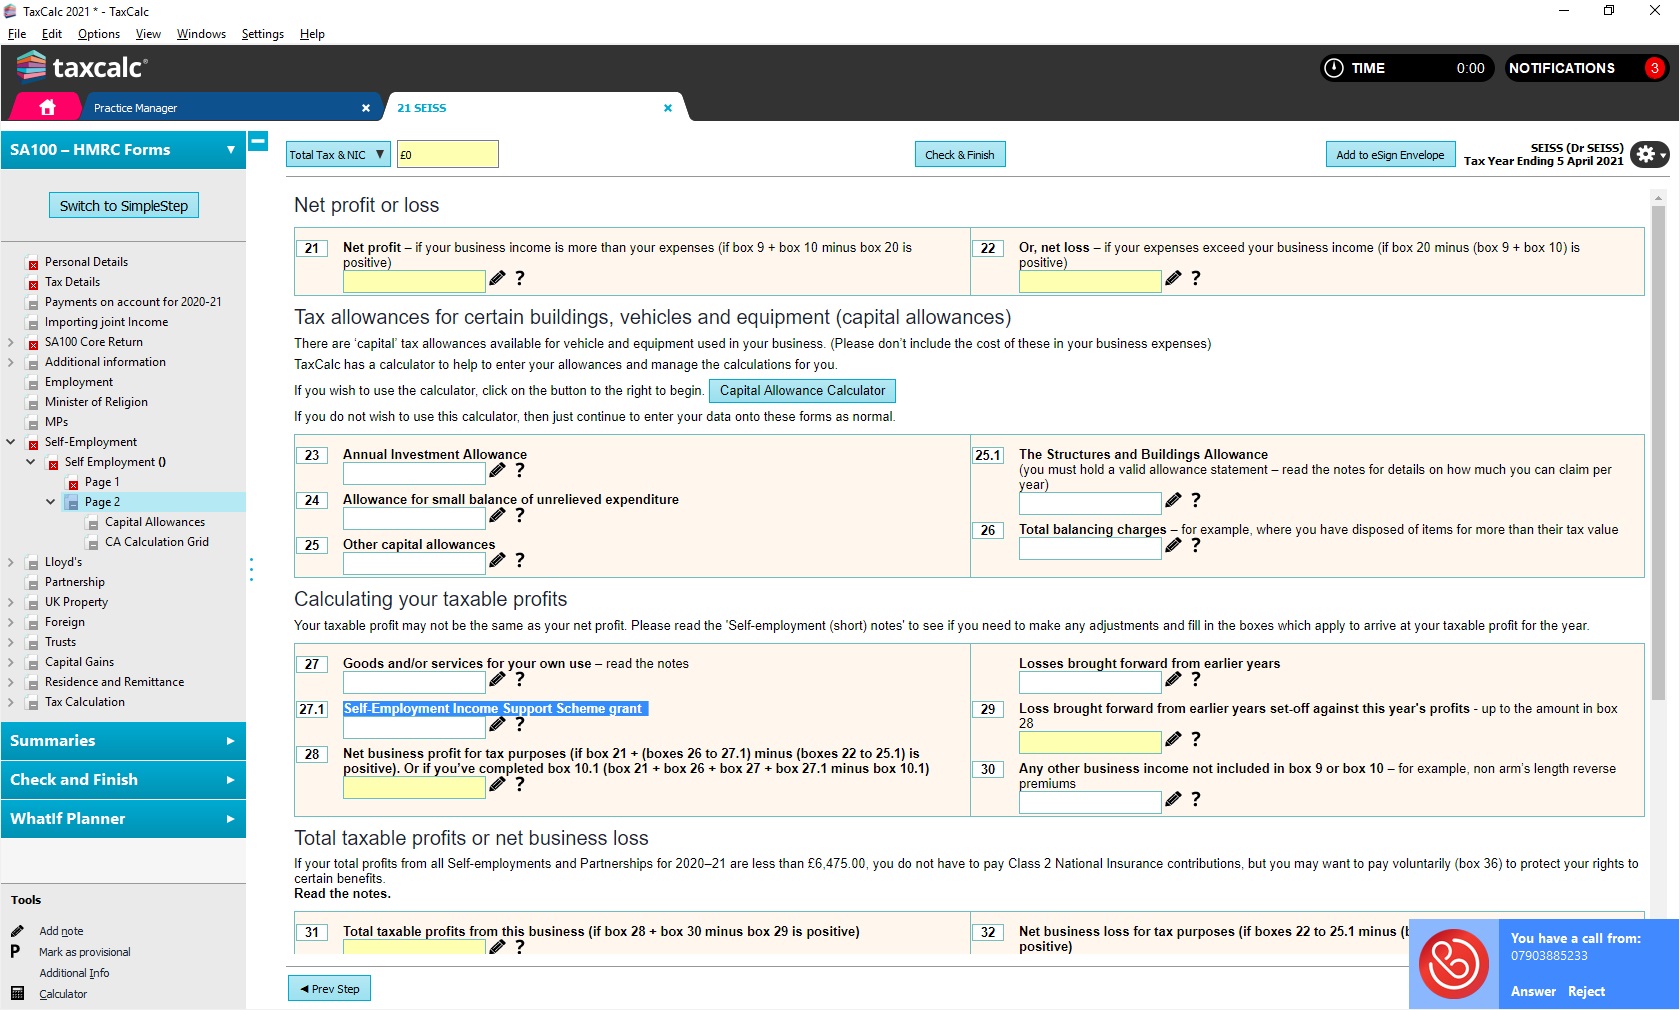Click the Total Tax & NIC value field
This screenshot has width=1680, height=1010.
(447, 154)
